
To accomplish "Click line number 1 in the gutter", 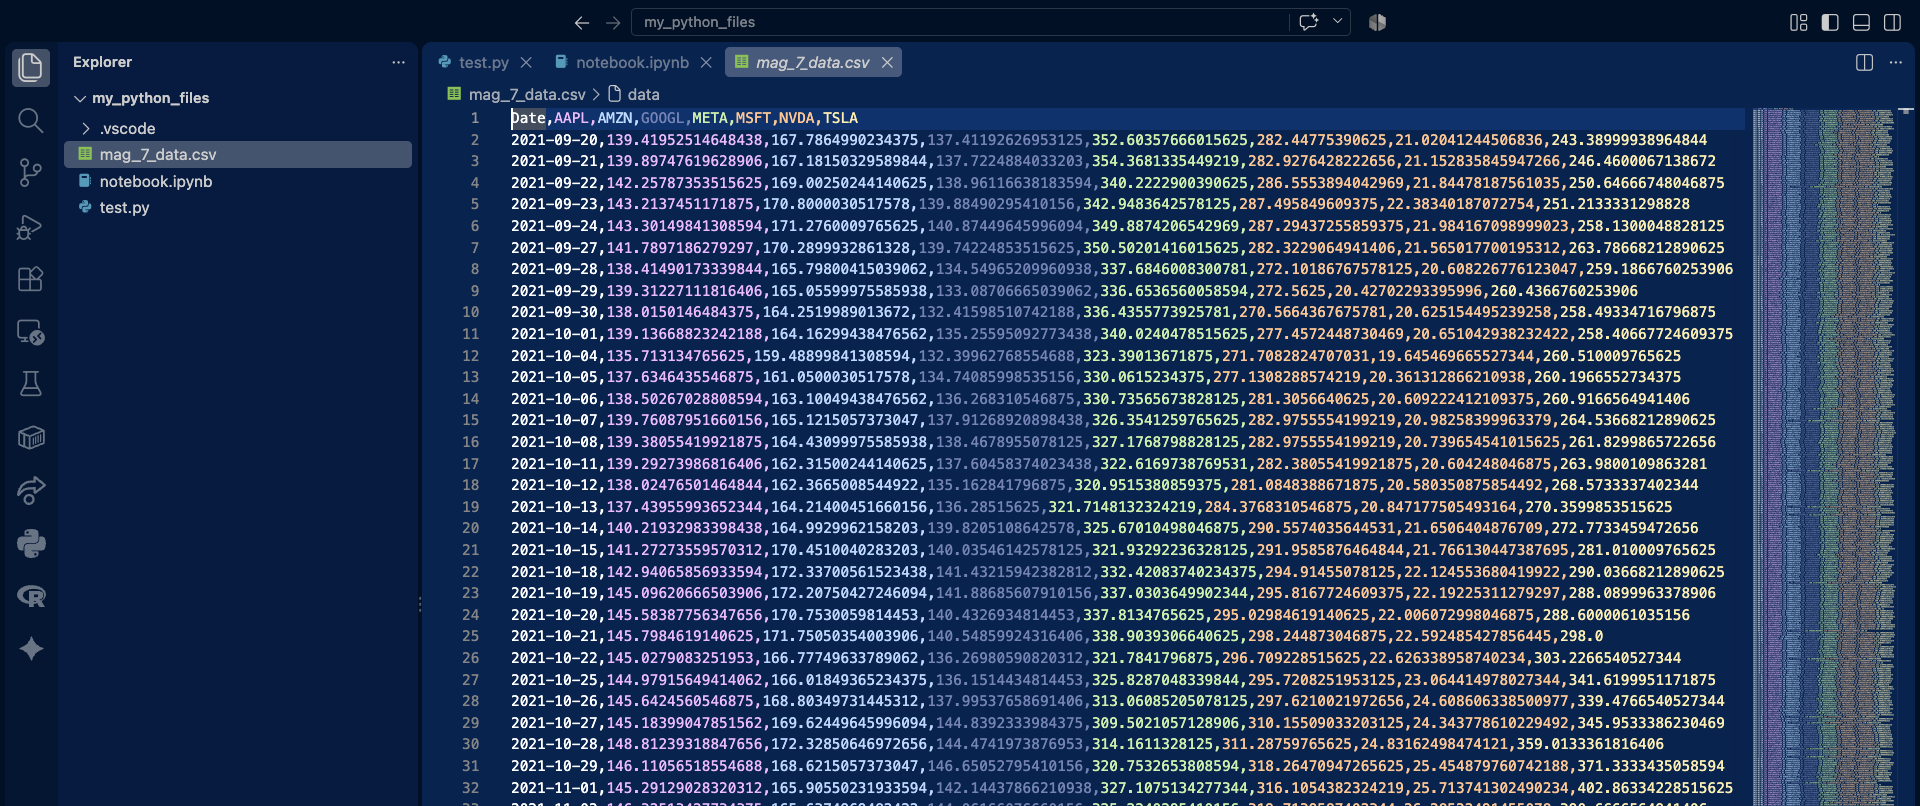I will 475,118.
